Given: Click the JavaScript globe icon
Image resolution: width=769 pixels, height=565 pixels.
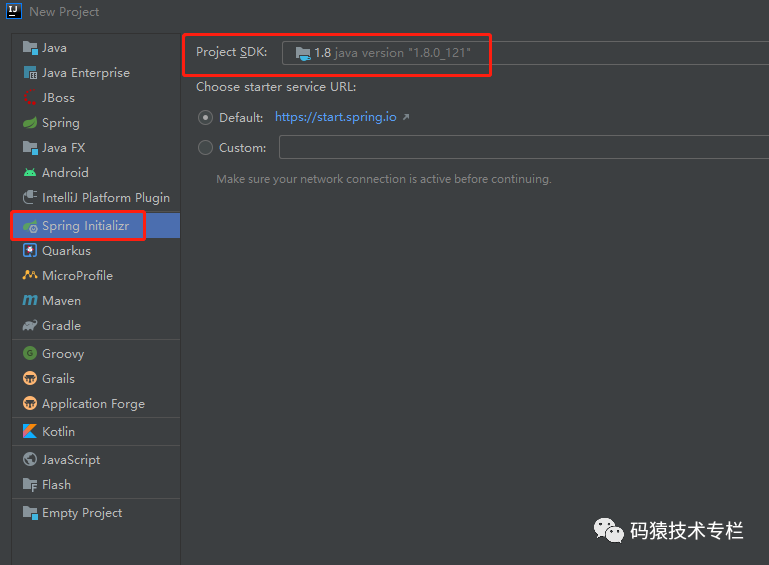Looking at the screenshot, I should (x=30, y=460).
